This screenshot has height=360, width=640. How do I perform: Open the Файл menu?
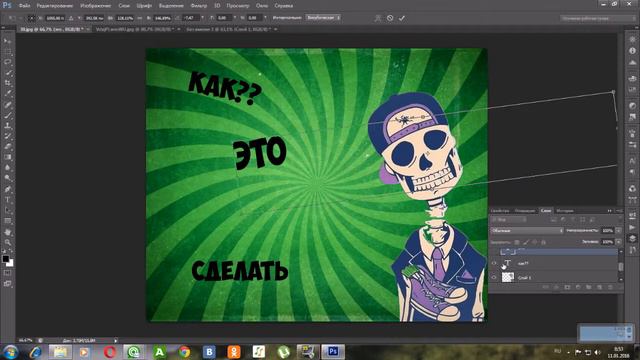(x=24, y=6)
